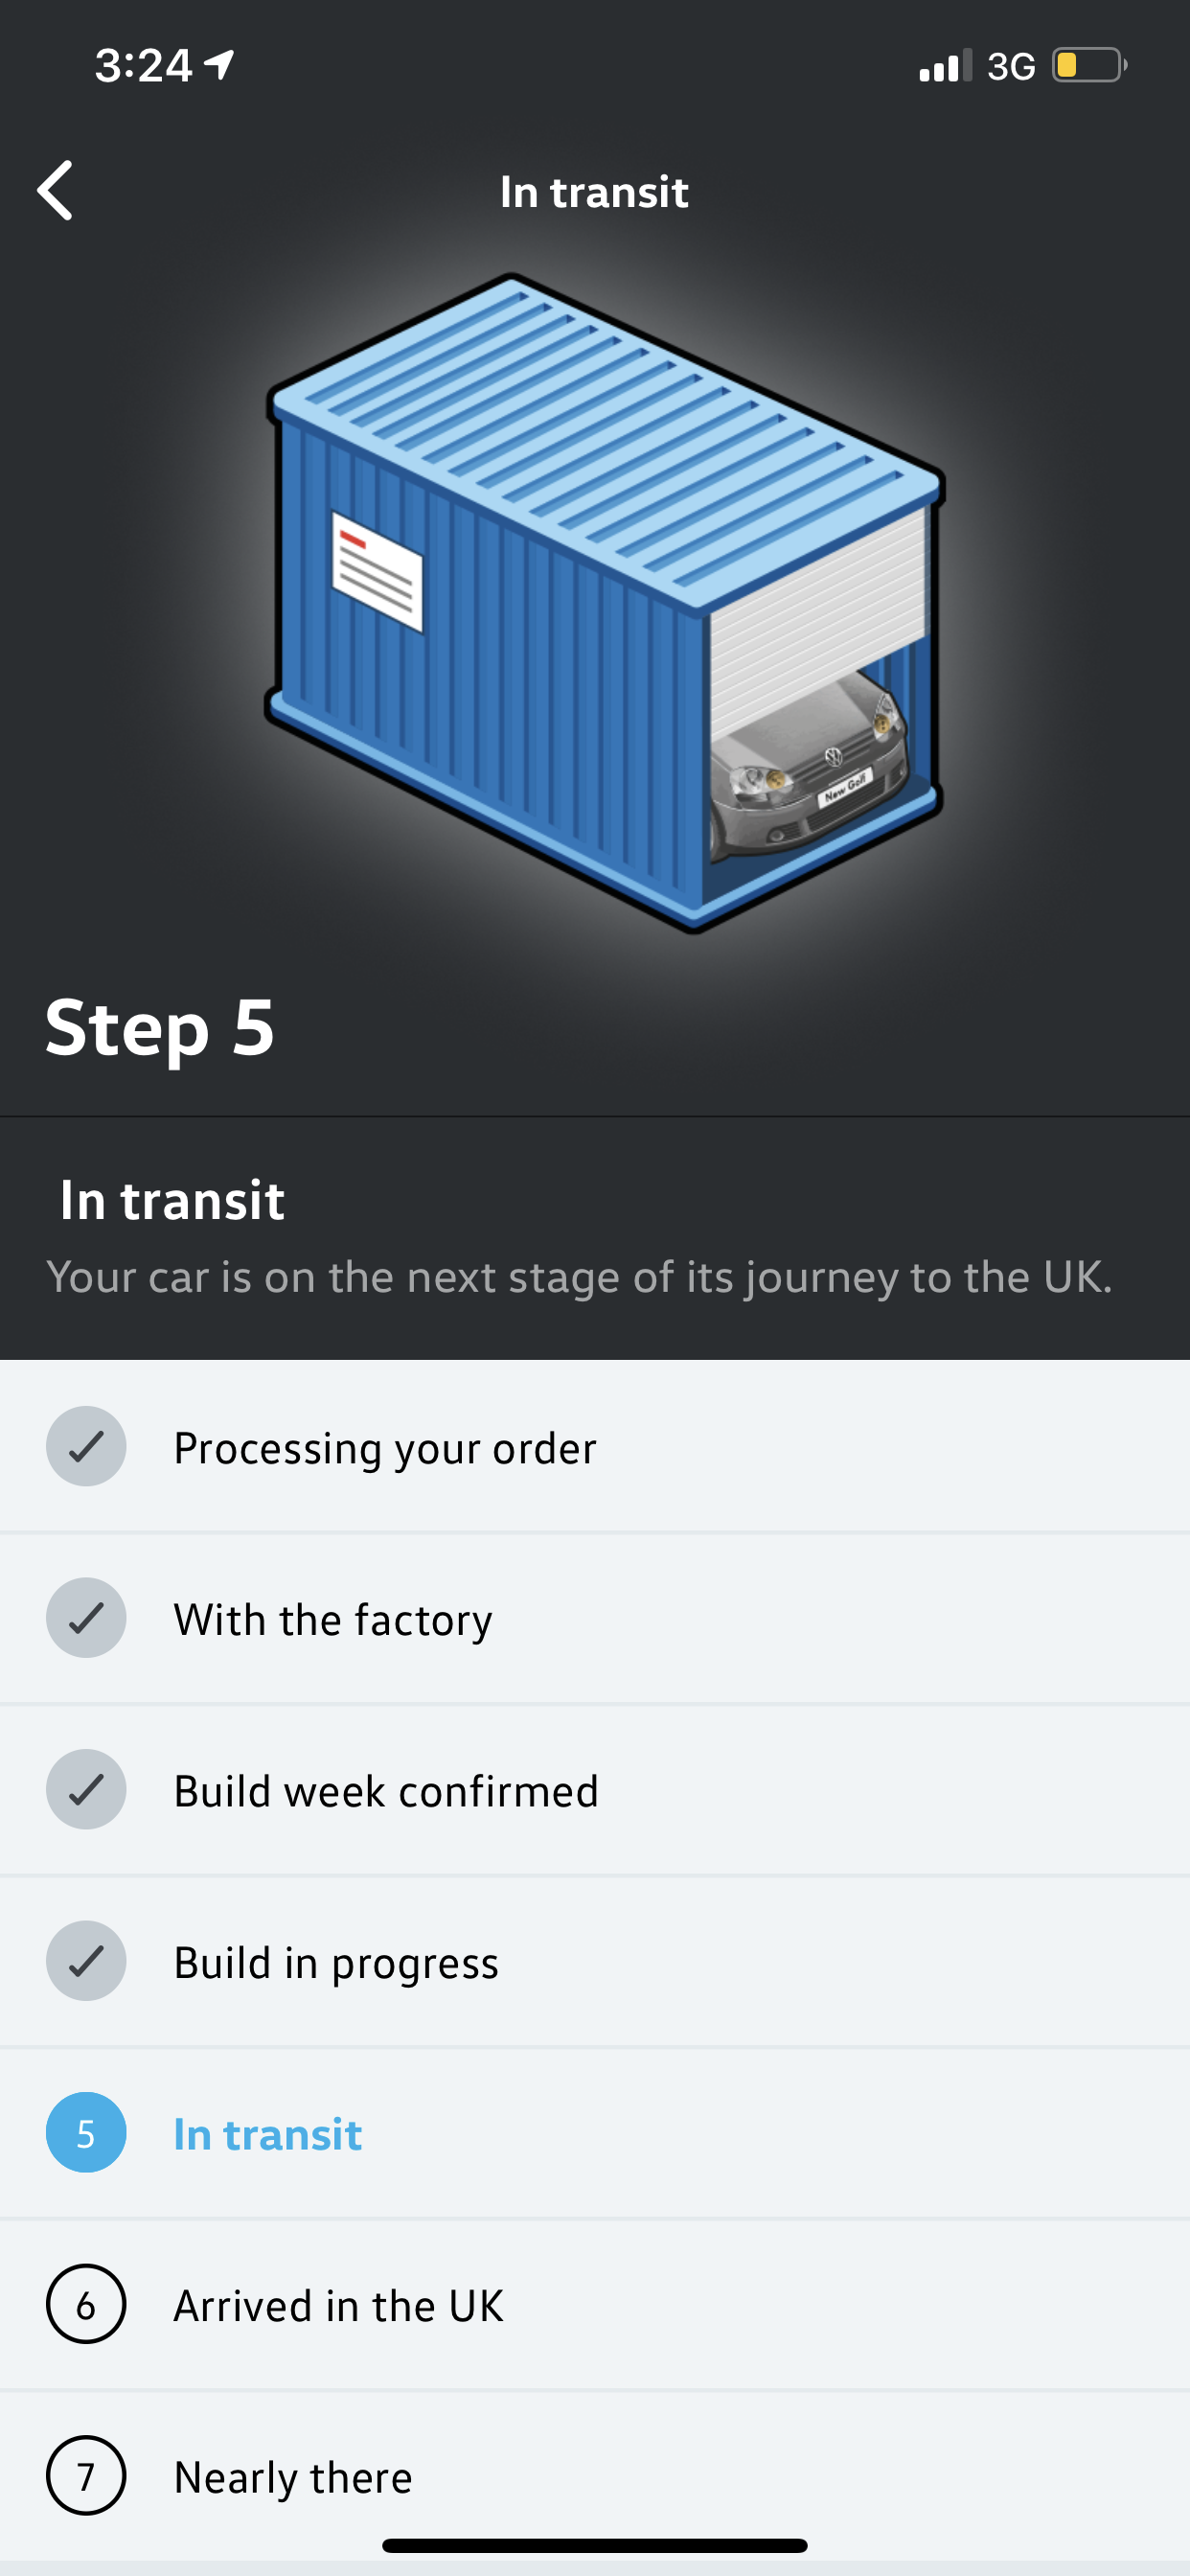The height and width of the screenshot is (2576, 1190).
Task: Select the blue step 5 circle
Action: (86, 2133)
